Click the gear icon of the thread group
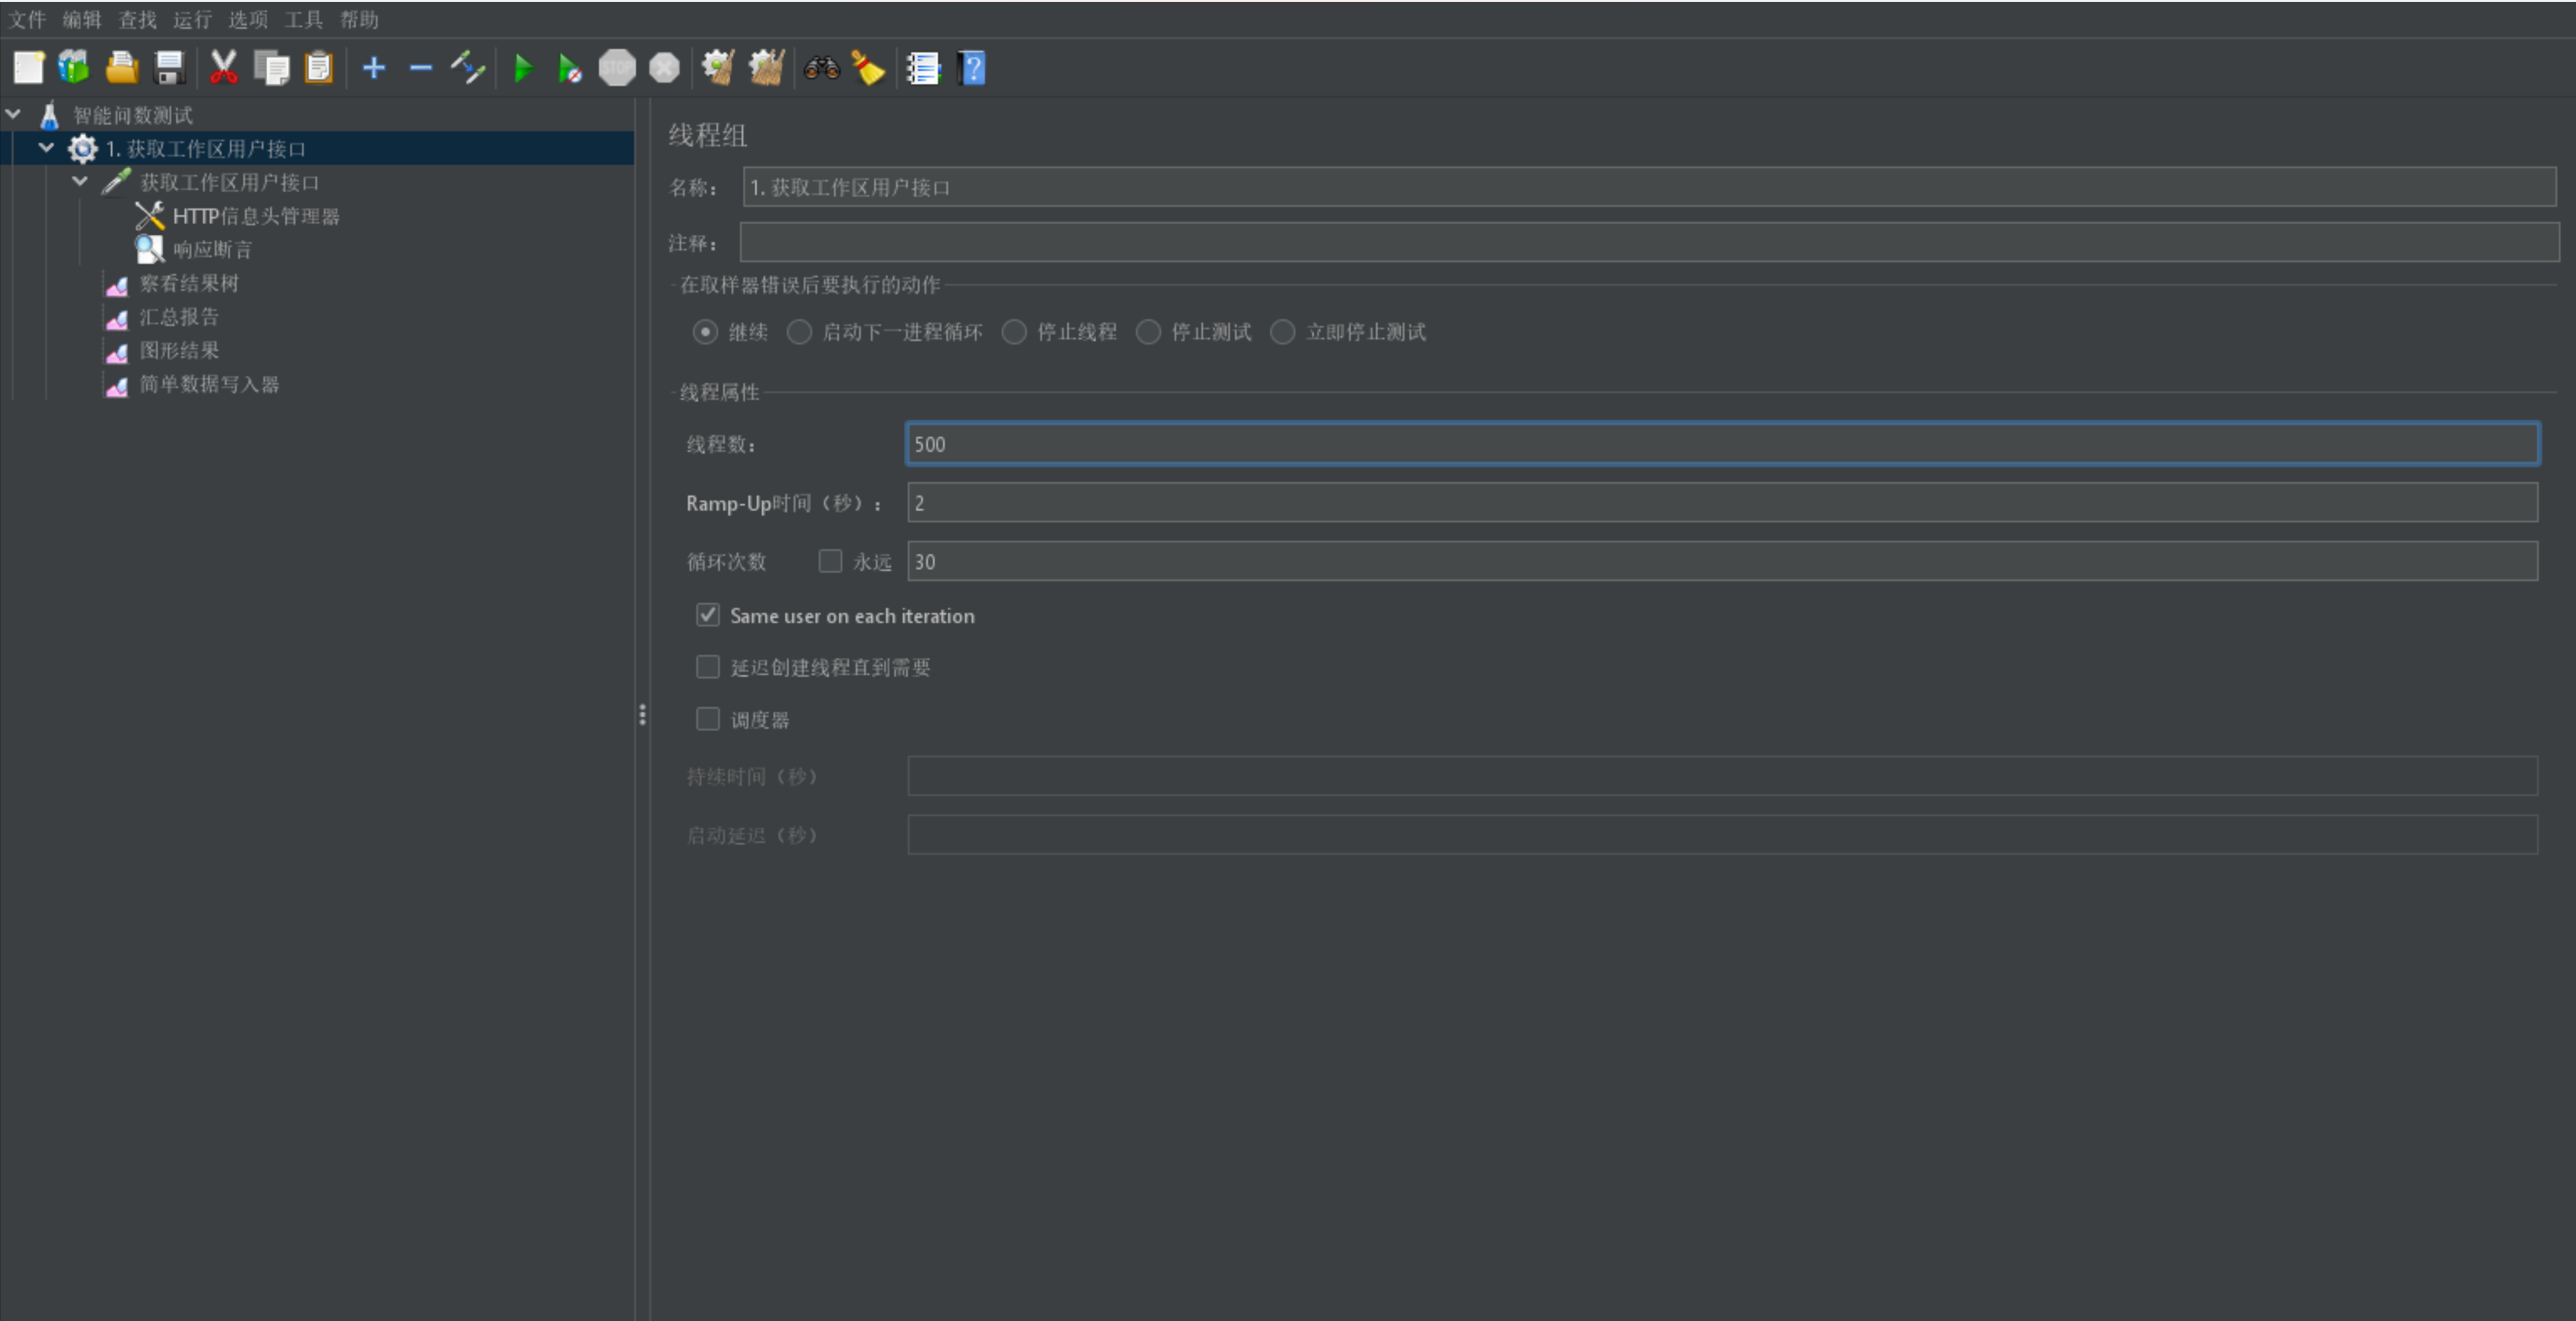This screenshot has height=1321, width=2576. pos(82,149)
